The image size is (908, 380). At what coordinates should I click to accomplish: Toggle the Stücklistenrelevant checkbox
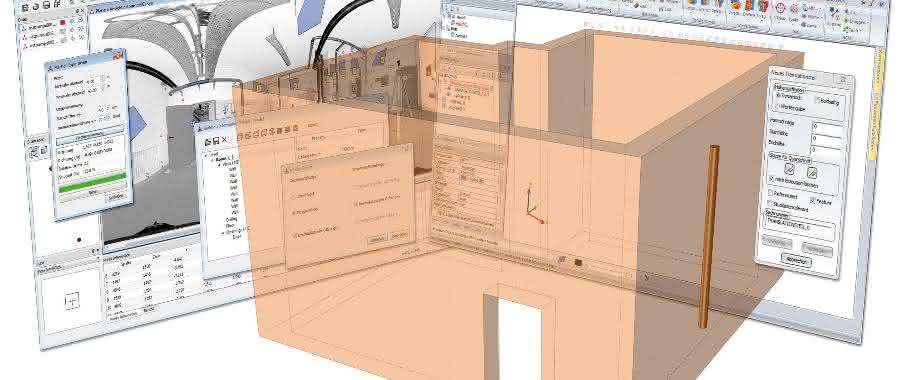point(771,203)
